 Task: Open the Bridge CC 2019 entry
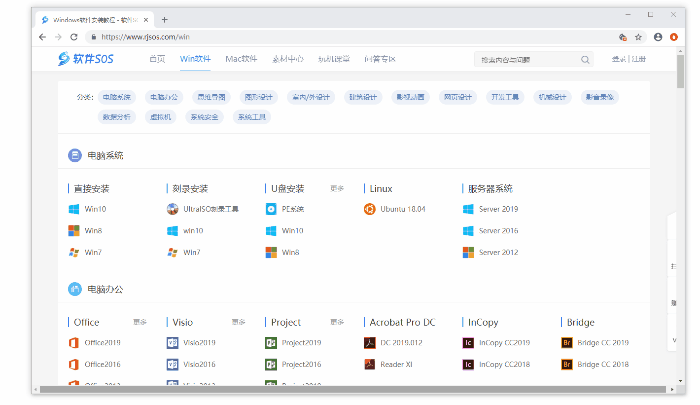[595, 342]
